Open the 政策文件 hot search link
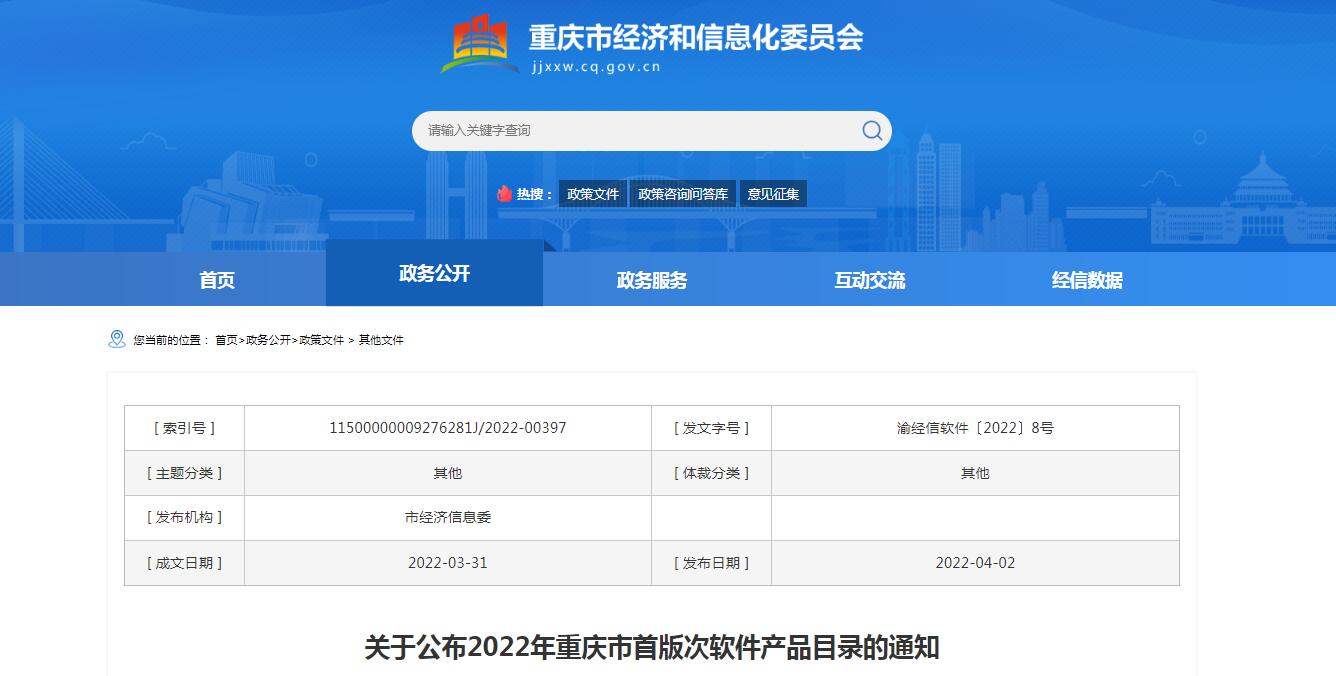 (x=593, y=194)
